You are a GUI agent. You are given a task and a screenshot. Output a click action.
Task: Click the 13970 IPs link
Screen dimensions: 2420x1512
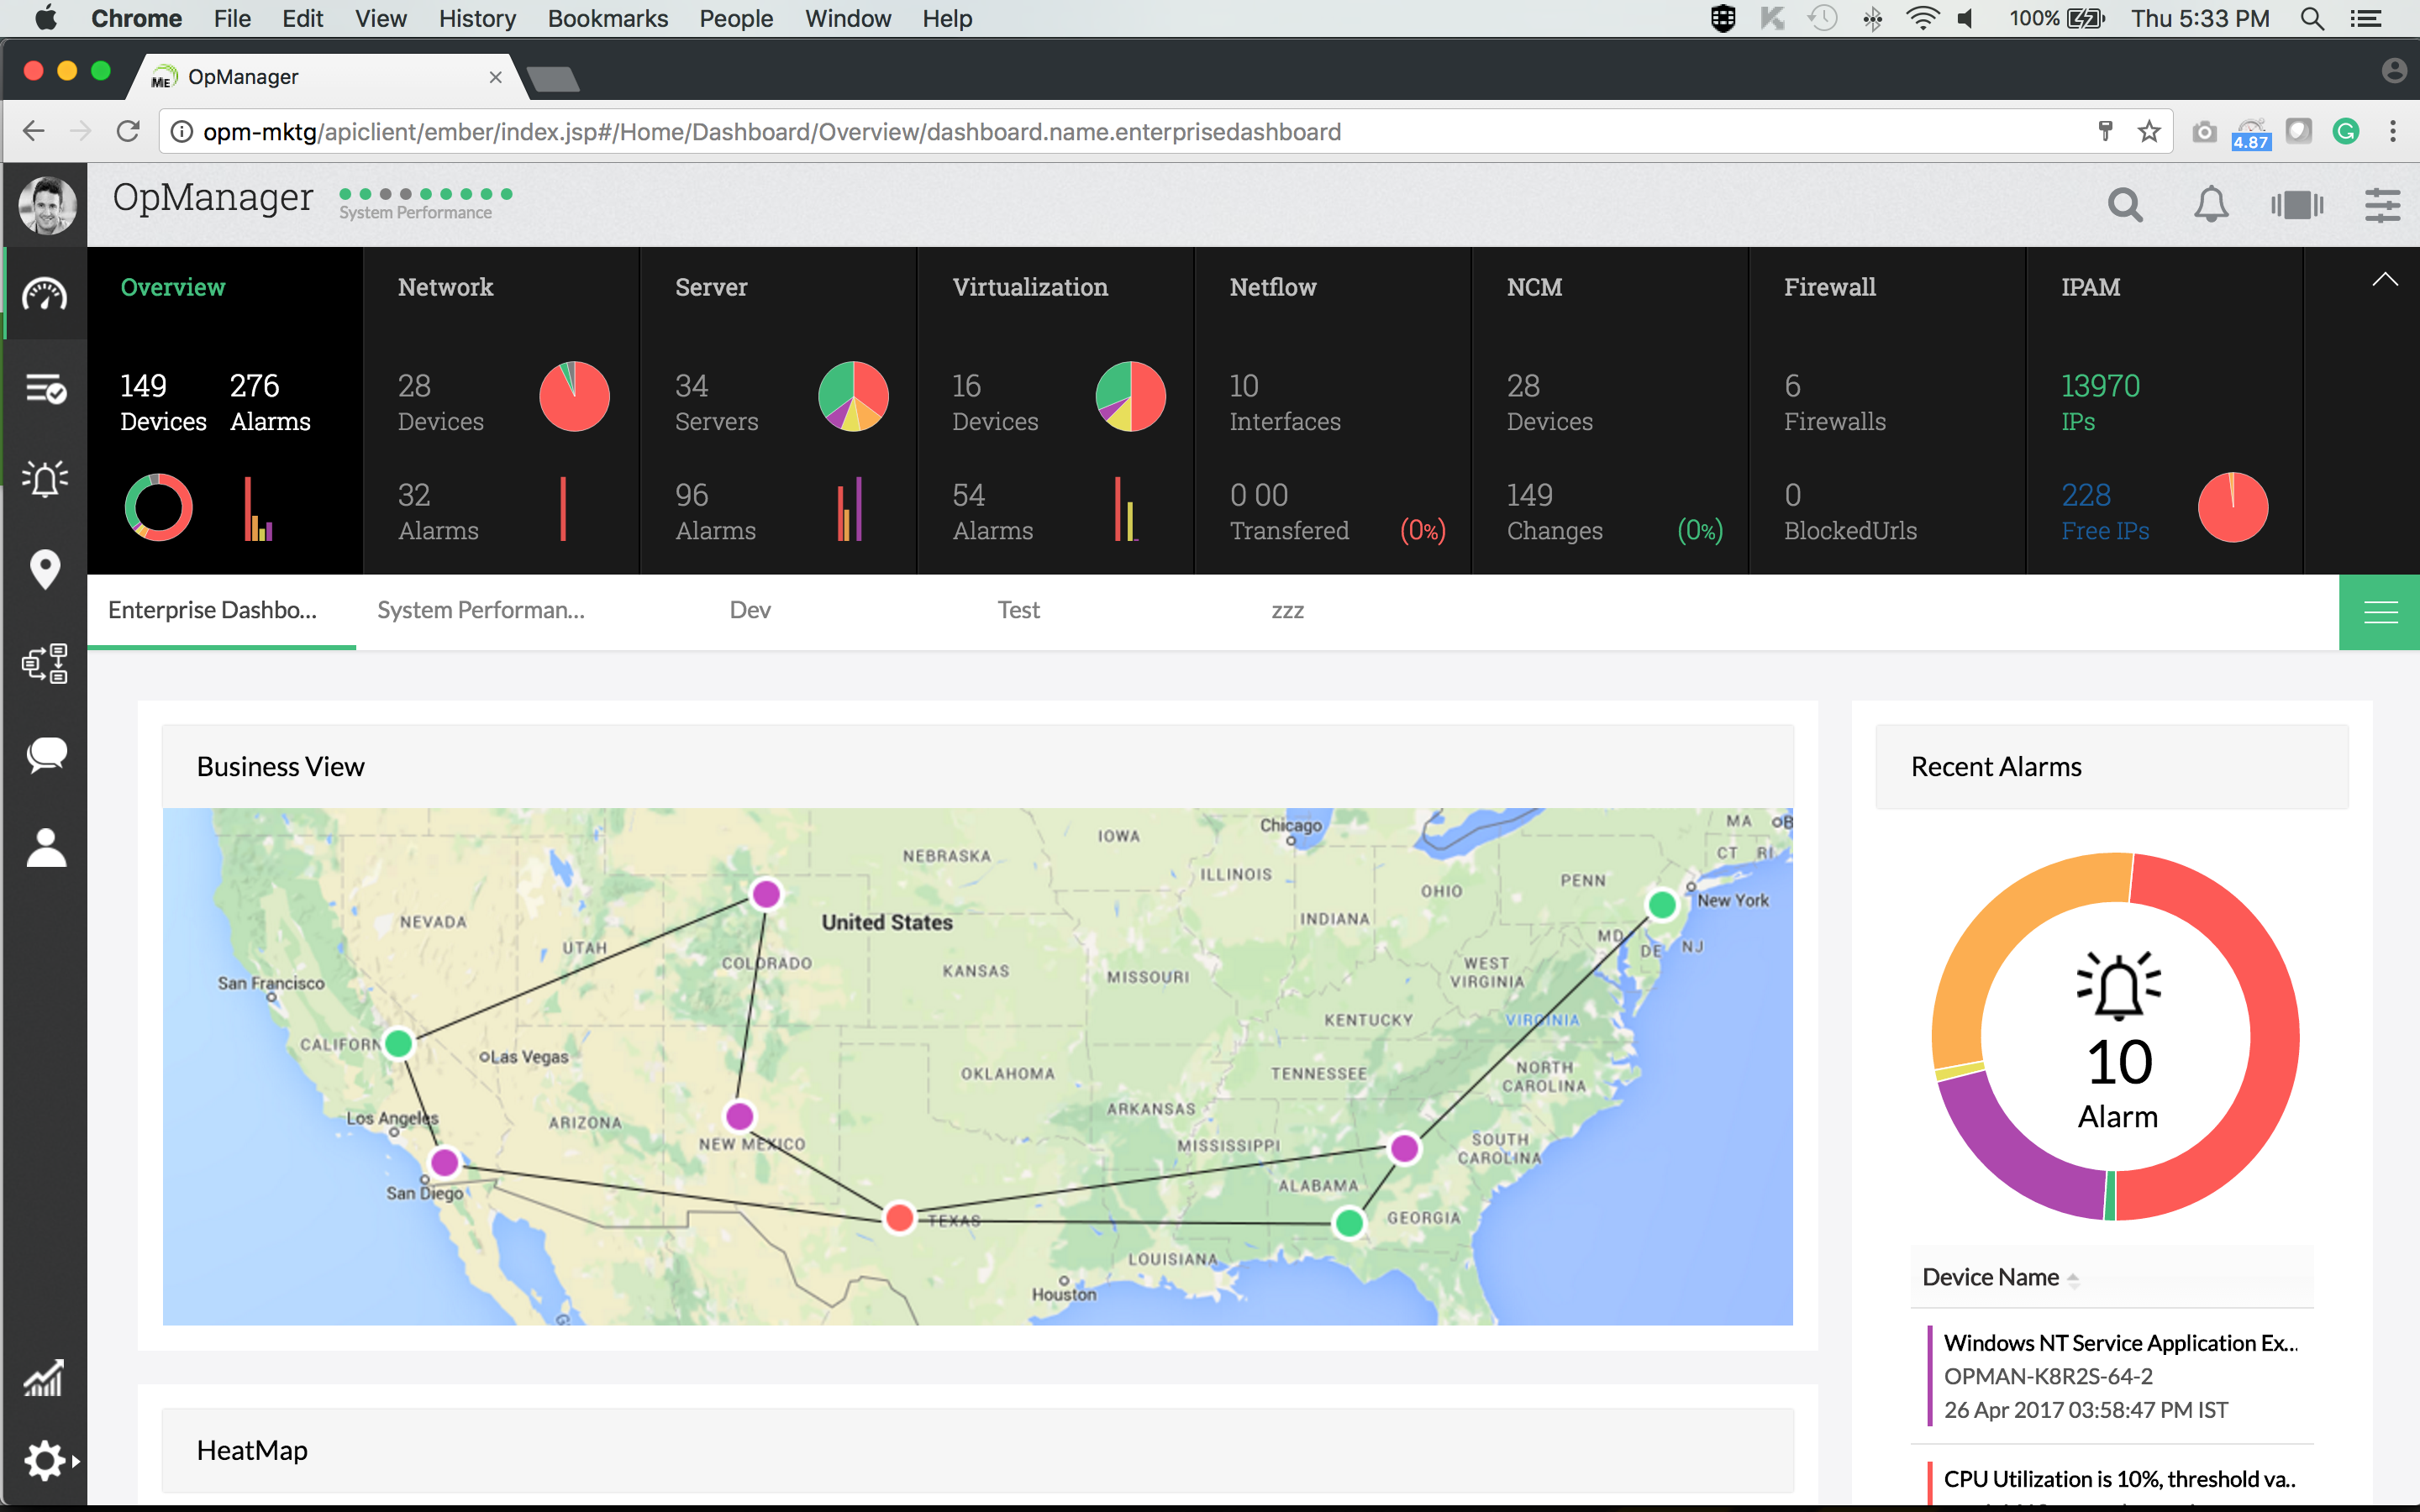pos(2100,402)
